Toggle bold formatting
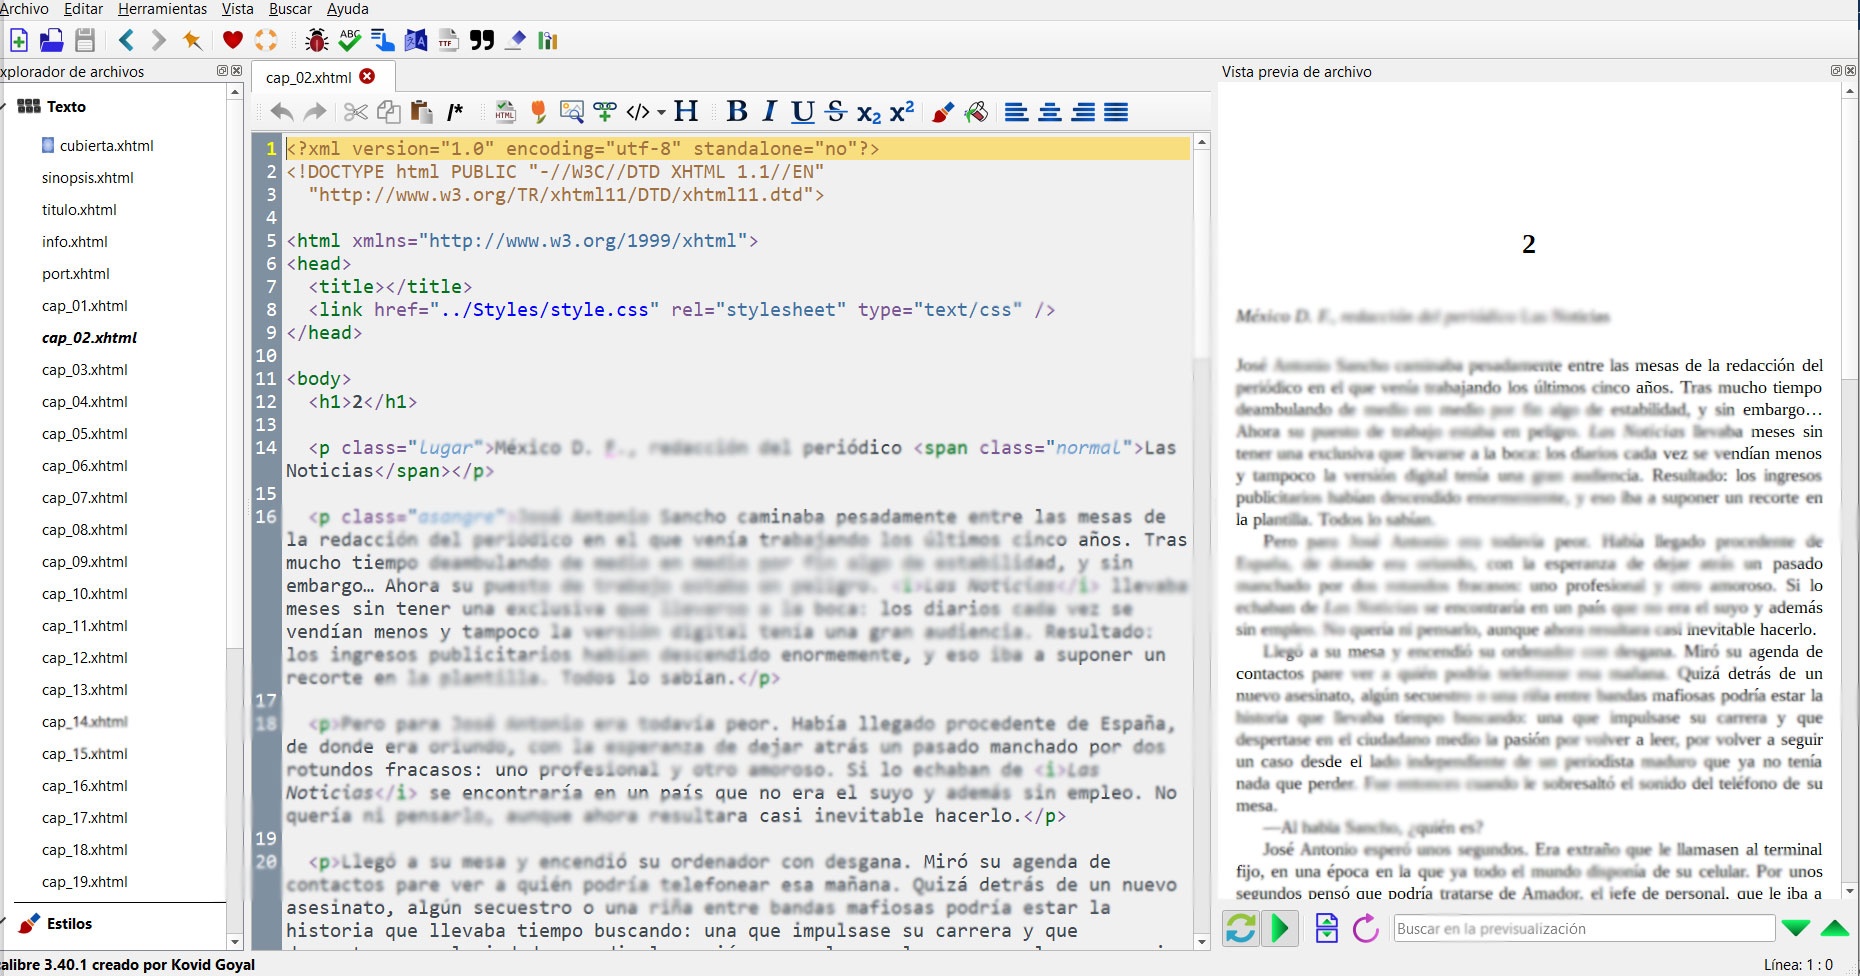Viewport: 1860px width, 976px height. point(737,111)
